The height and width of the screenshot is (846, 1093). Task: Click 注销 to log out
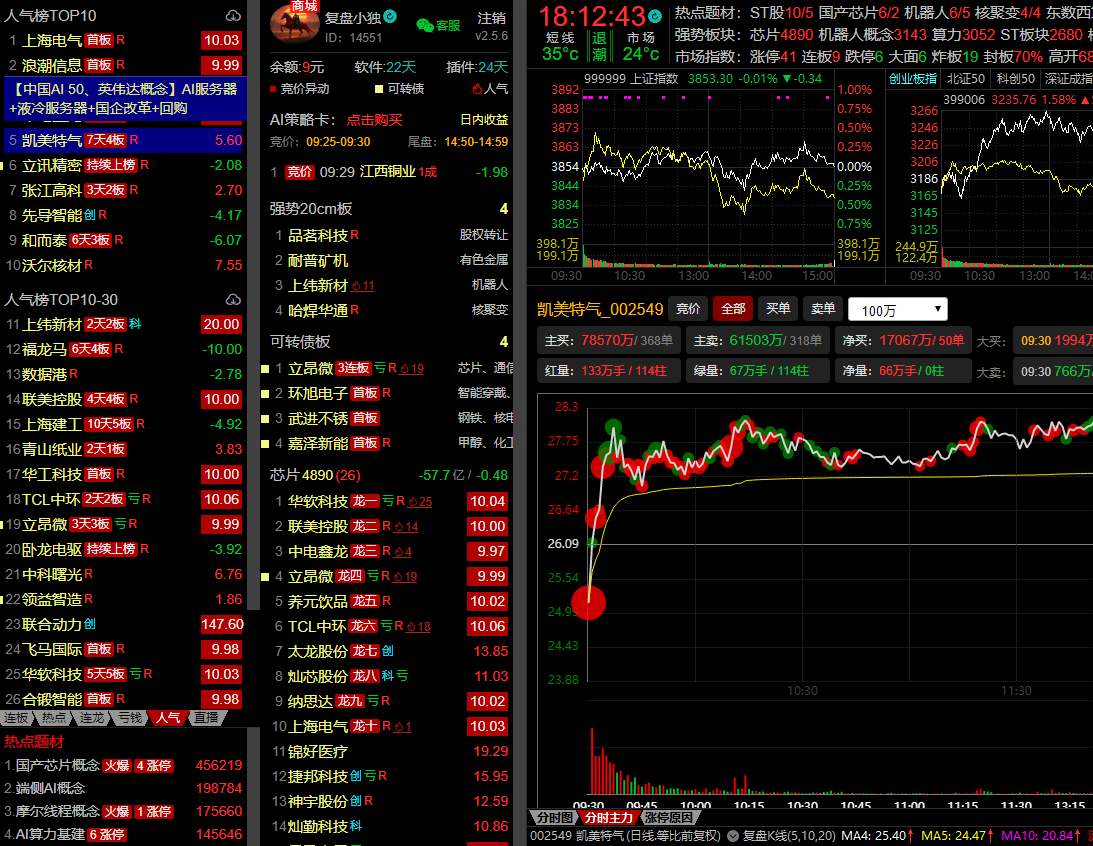click(492, 18)
